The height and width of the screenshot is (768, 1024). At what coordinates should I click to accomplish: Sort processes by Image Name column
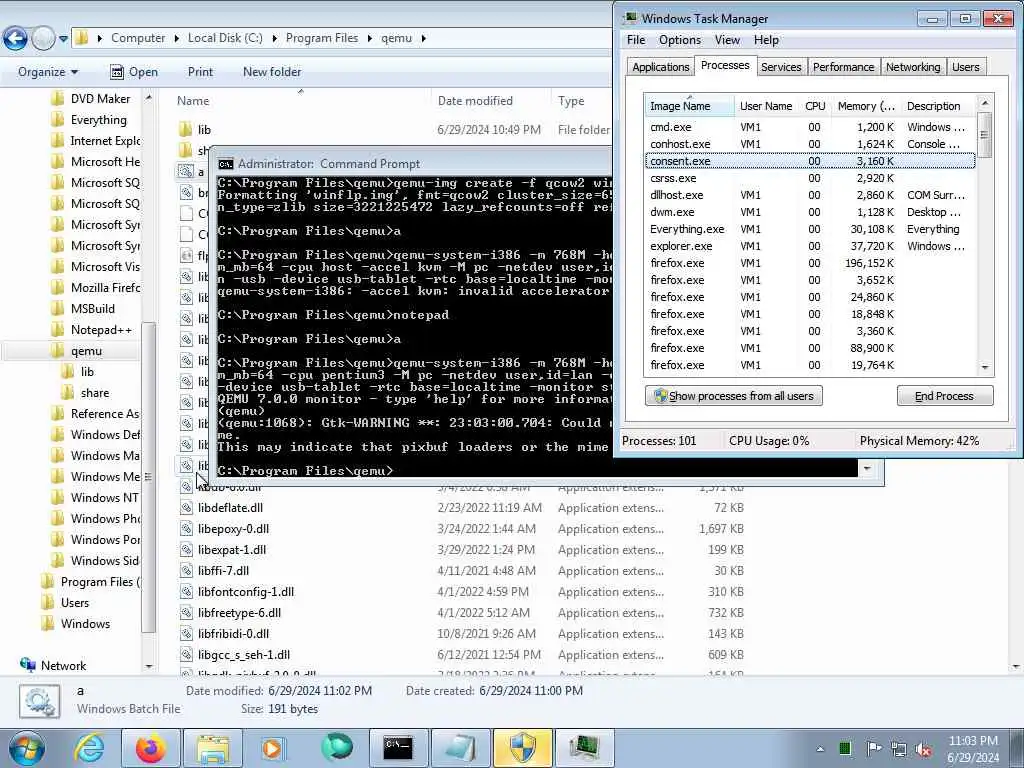tap(689, 106)
